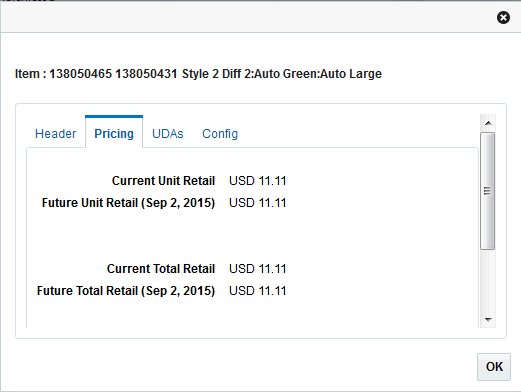Click the scrollbar up arrow
The image size is (521, 392).
point(488,123)
